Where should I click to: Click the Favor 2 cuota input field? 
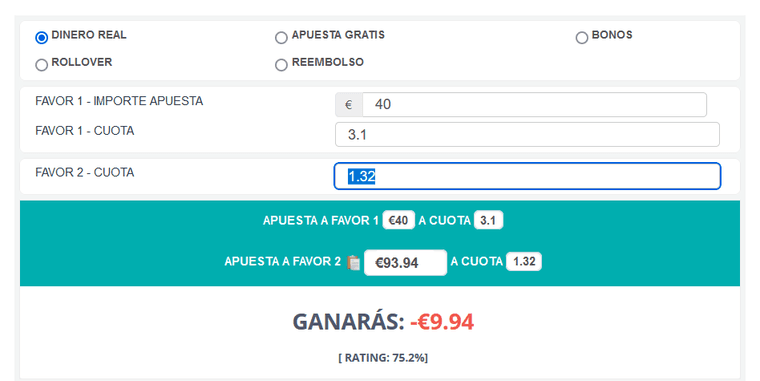[x=527, y=176]
